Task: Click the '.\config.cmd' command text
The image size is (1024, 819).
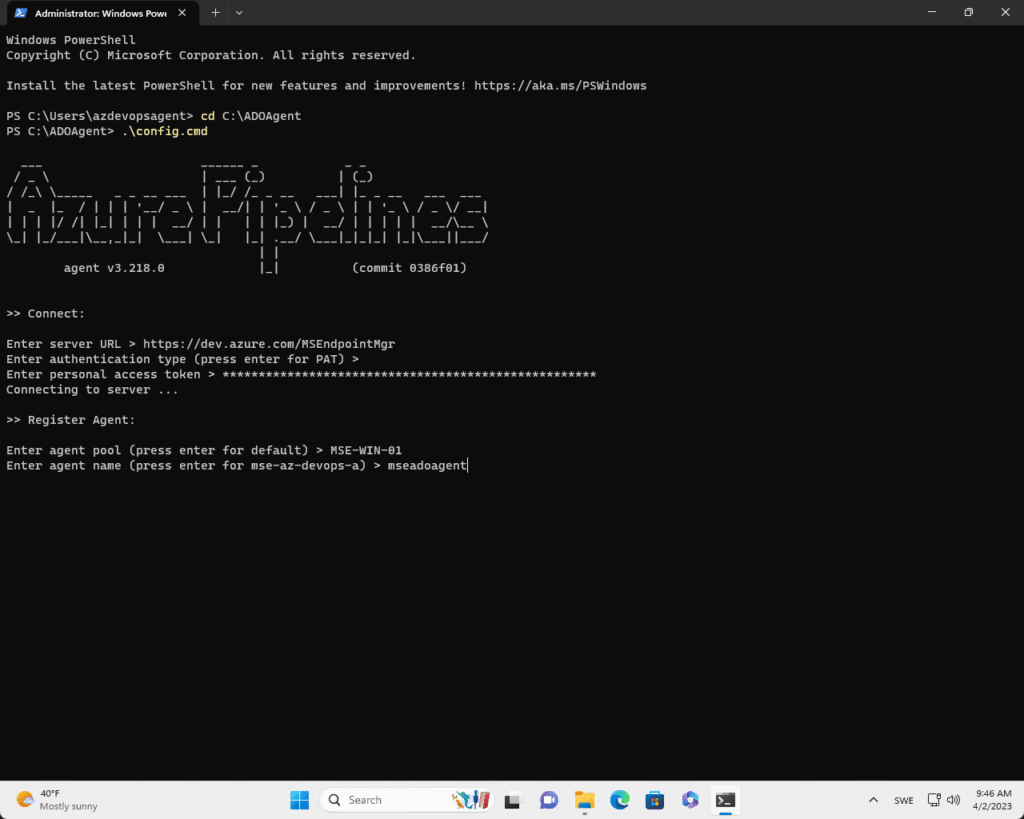Action: coord(165,131)
